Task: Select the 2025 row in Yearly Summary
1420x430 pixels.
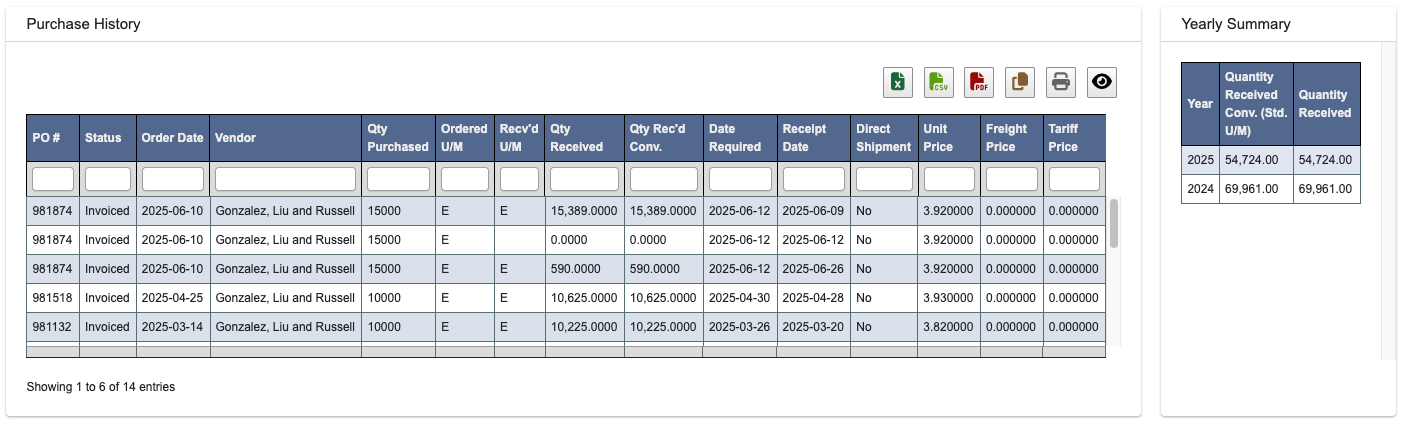Action: (1271, 160)
